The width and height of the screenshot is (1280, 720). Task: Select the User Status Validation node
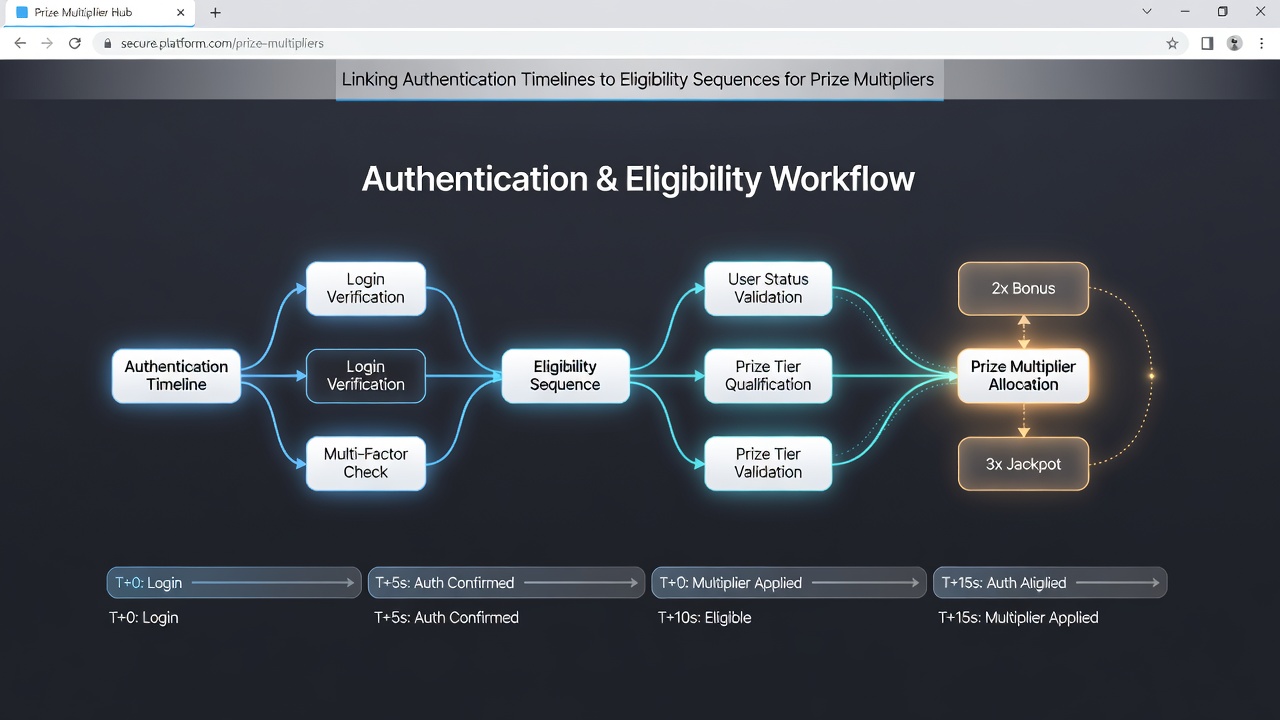[768, 289]
